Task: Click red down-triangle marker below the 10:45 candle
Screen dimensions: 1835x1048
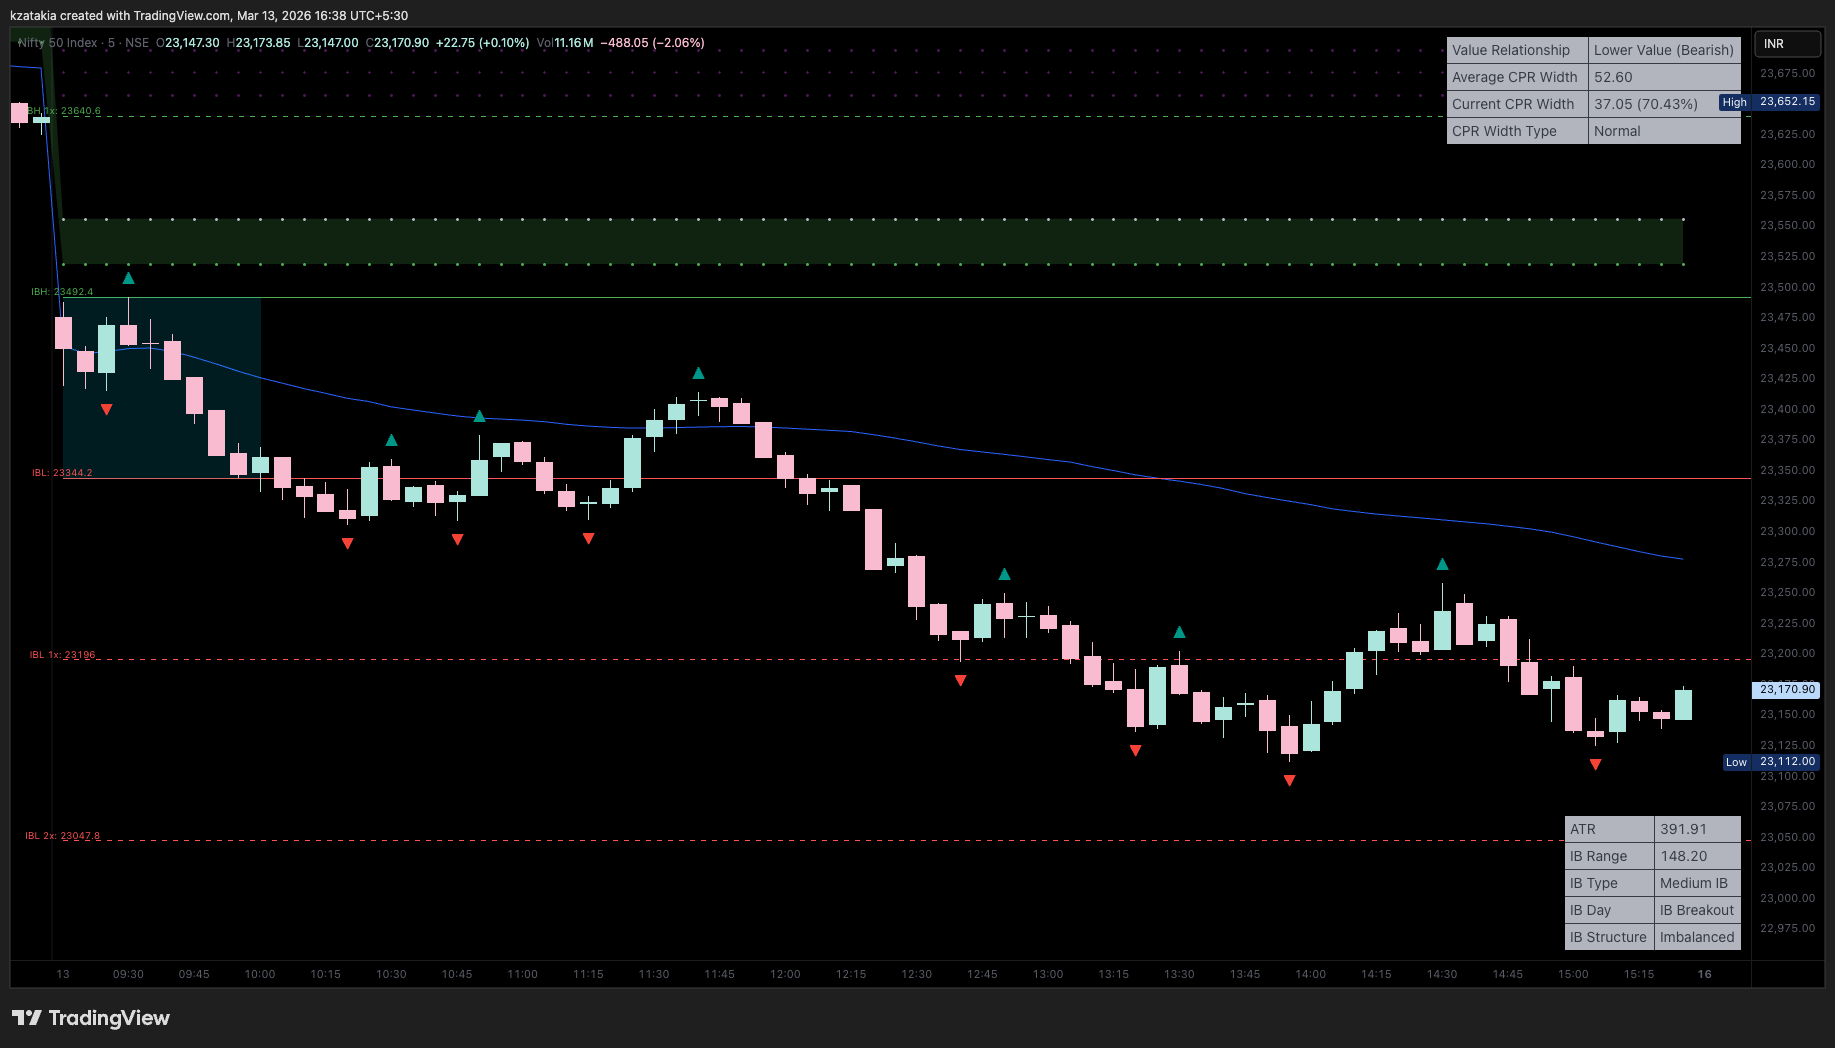Action: 457,539
